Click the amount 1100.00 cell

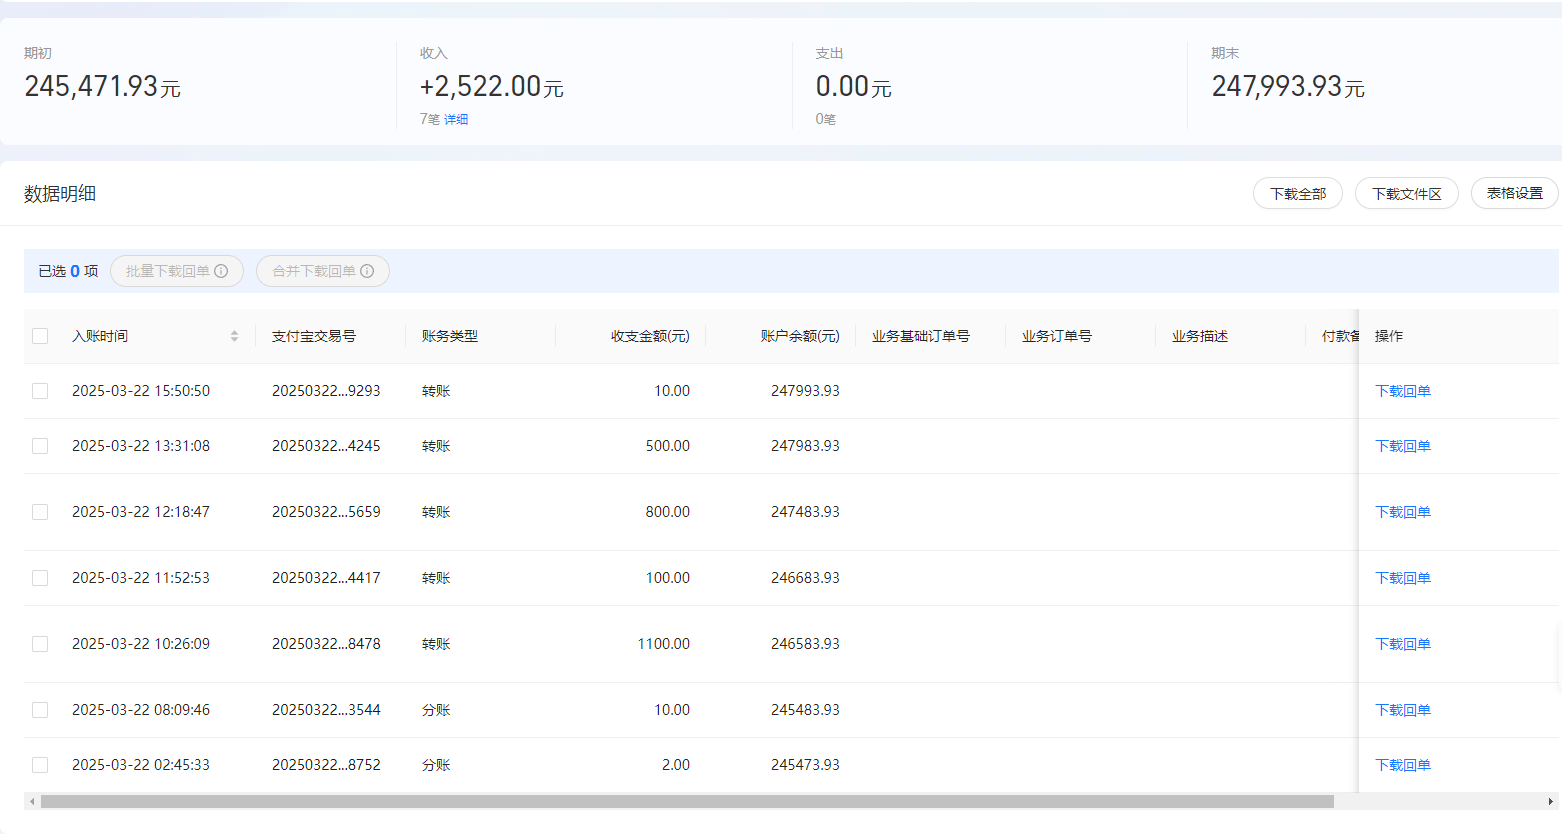(x=664, y=644)
